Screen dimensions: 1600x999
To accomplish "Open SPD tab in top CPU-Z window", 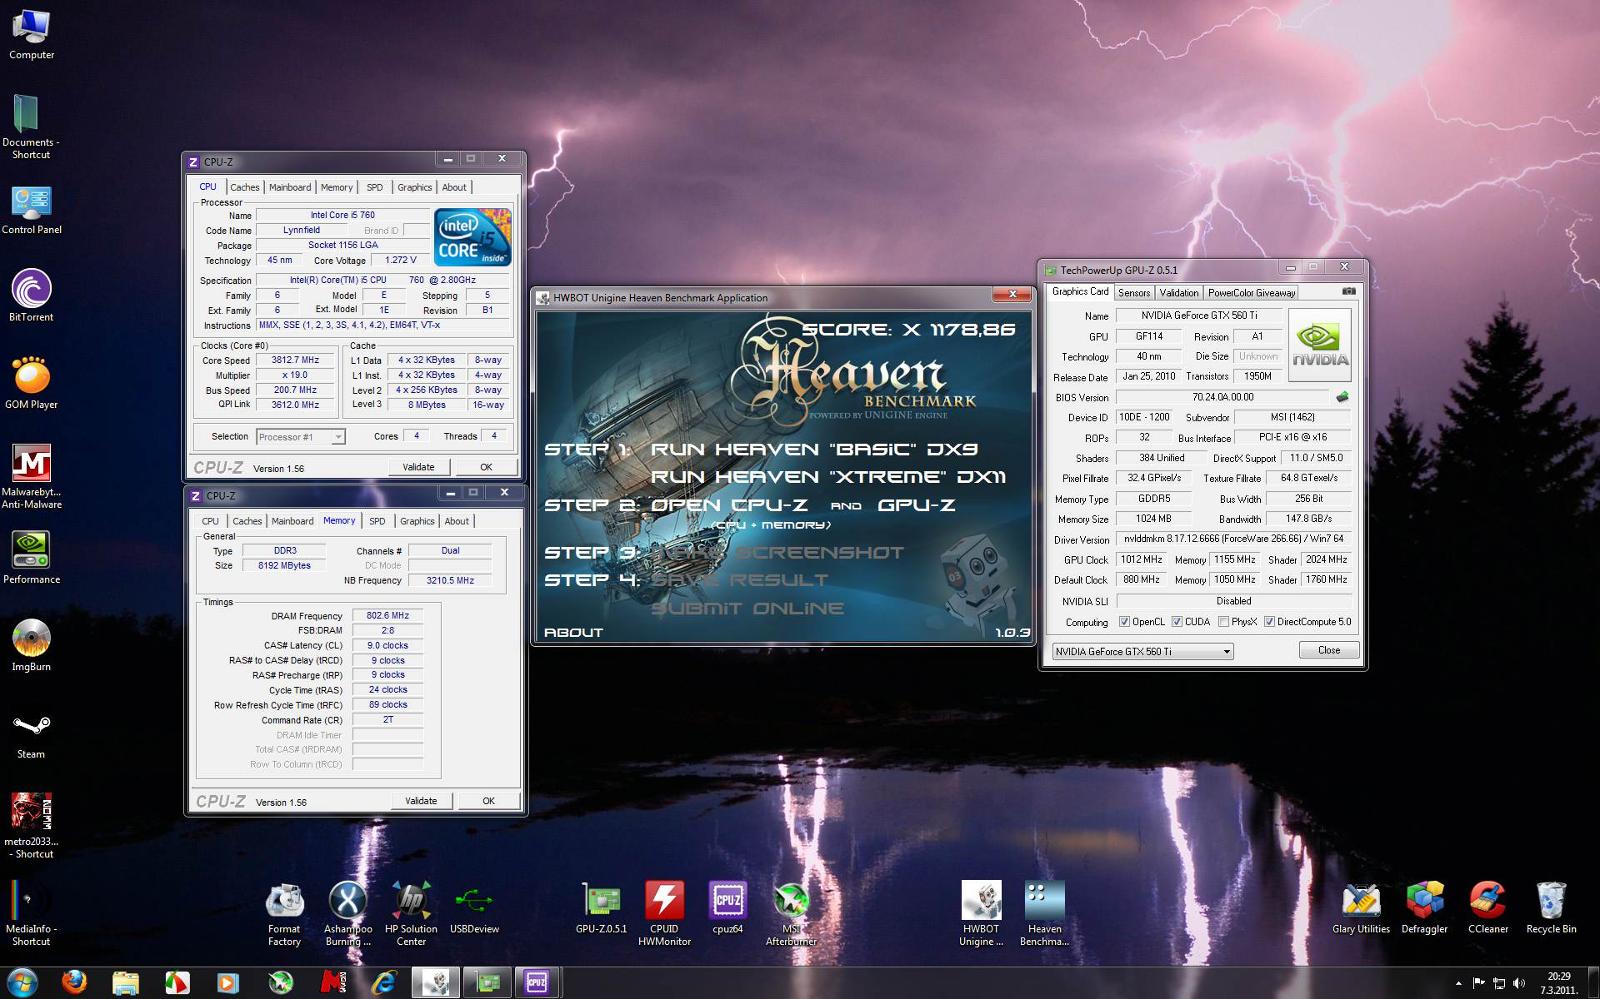I will pos(374,187).
